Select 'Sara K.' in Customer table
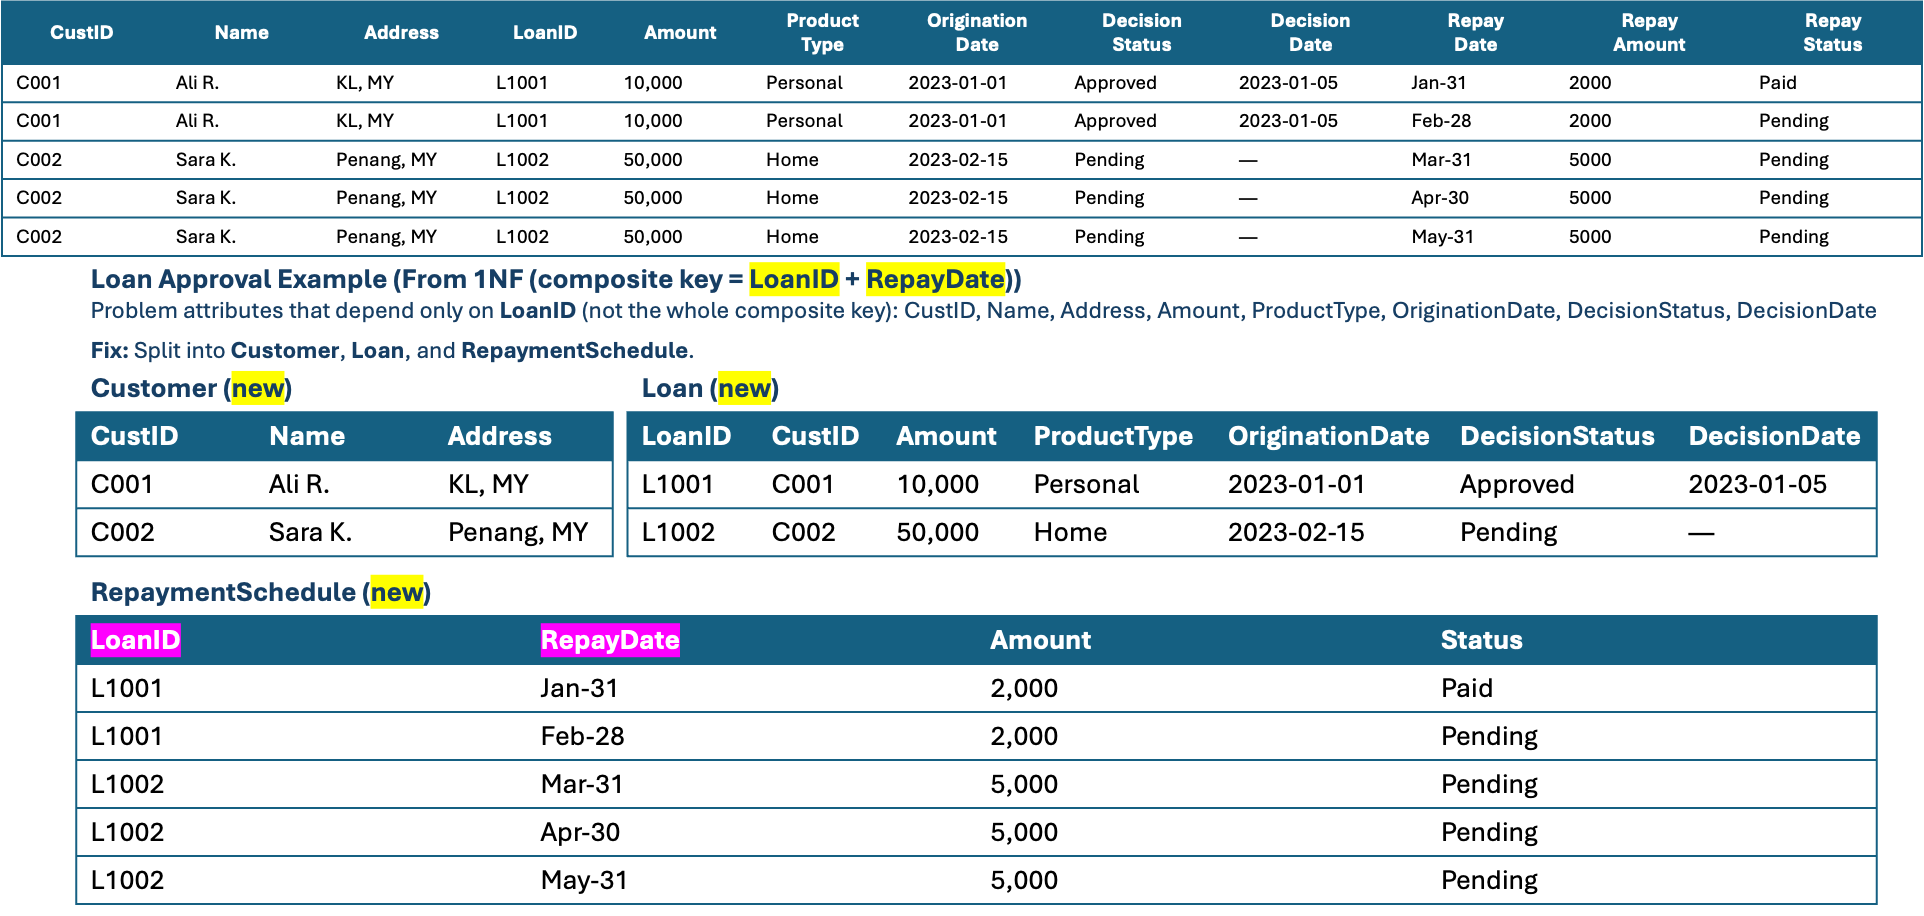The width and height of the screenshot is (1924, 916). (310, 533)
